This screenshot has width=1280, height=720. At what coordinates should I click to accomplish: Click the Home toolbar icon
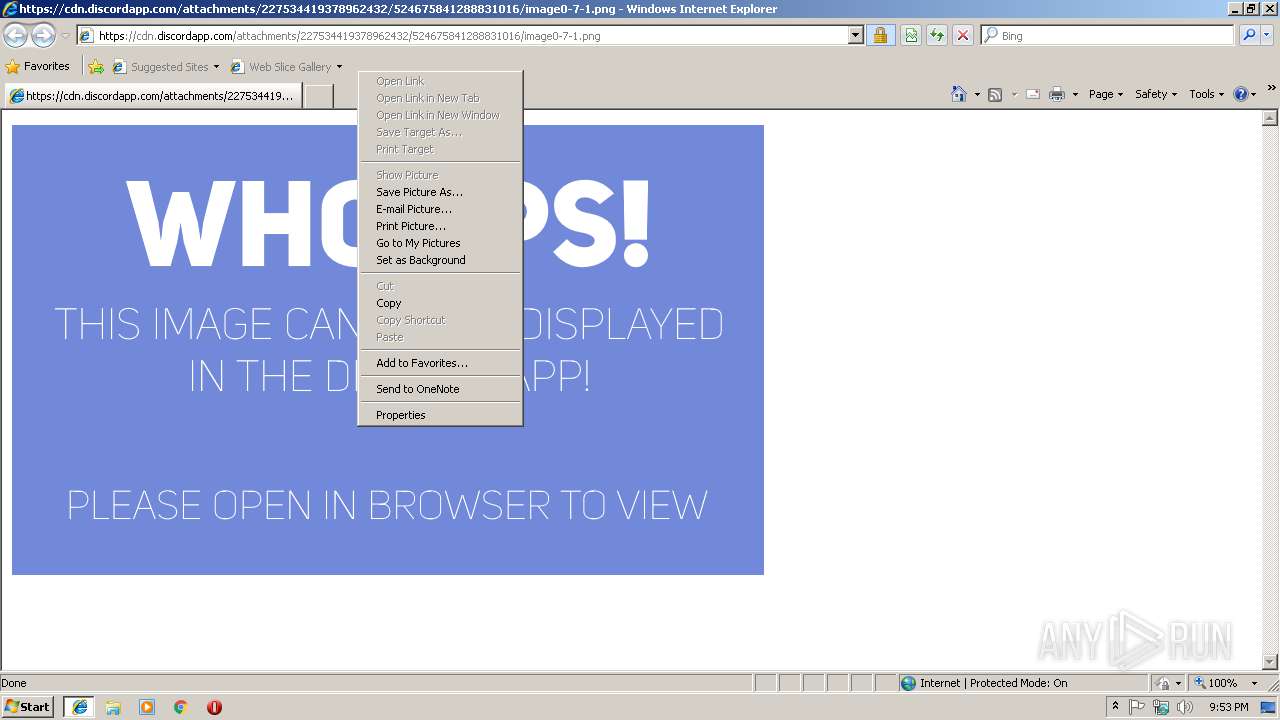tap(959, 94)
